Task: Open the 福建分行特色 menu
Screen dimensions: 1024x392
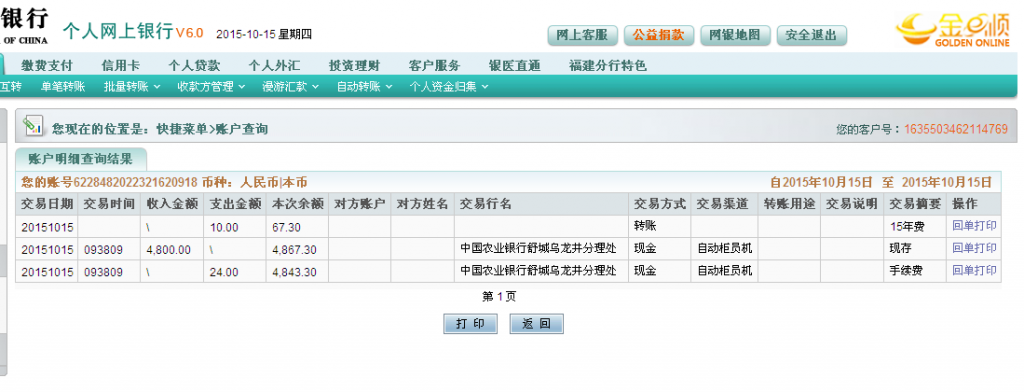Action: pyautogui.click(x=608, y=66)
